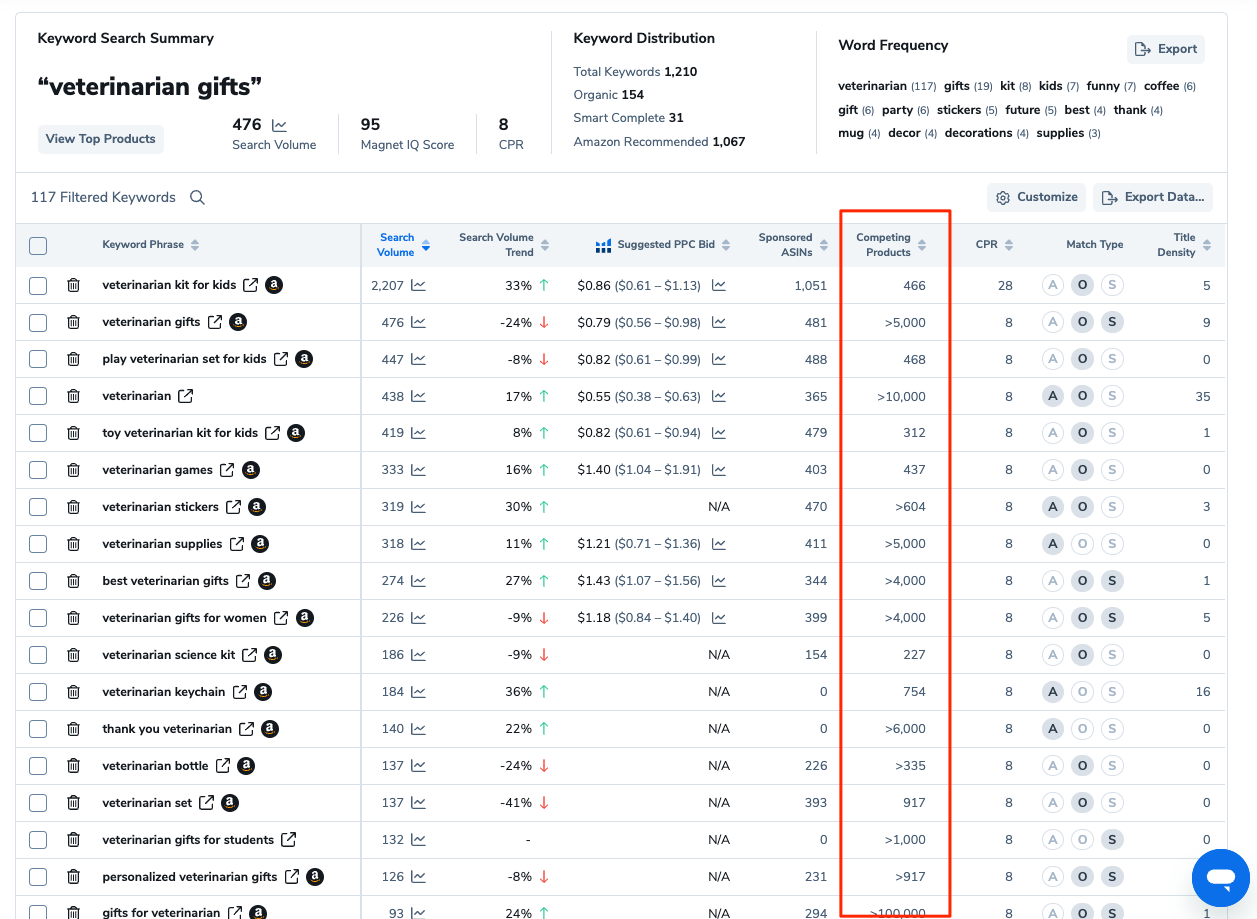This screenshot has height=919, width=1257.
Task: Click the 'veterinarian' word frequency tag
Action: (872, 87)
